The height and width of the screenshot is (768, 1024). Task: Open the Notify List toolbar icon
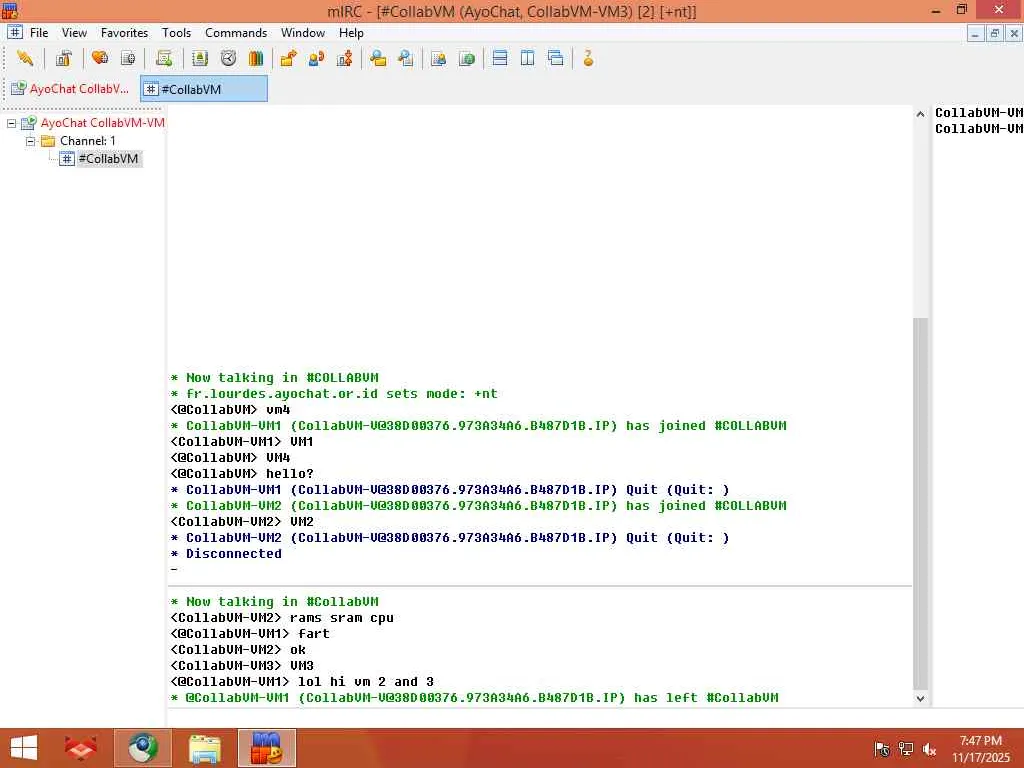click(x=439, y=58)
